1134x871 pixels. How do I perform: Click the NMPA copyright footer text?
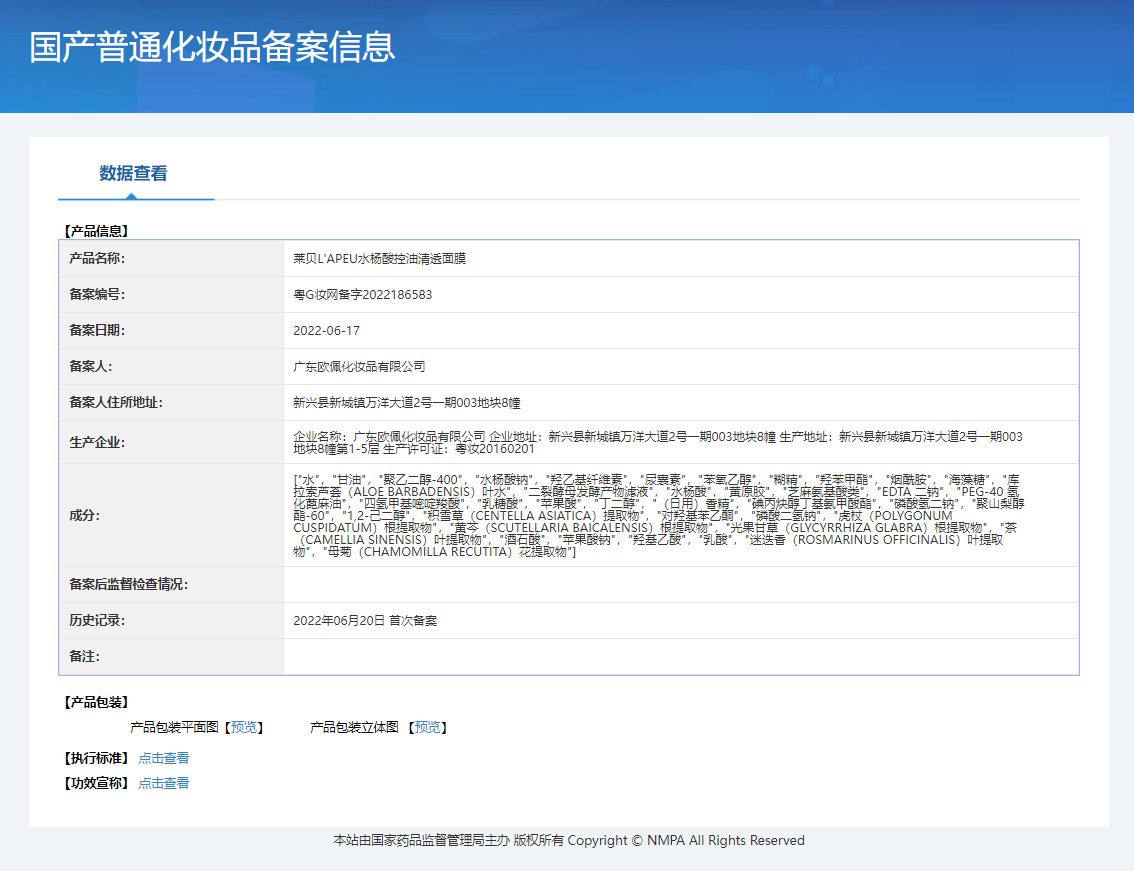click(x=568, y=841)
